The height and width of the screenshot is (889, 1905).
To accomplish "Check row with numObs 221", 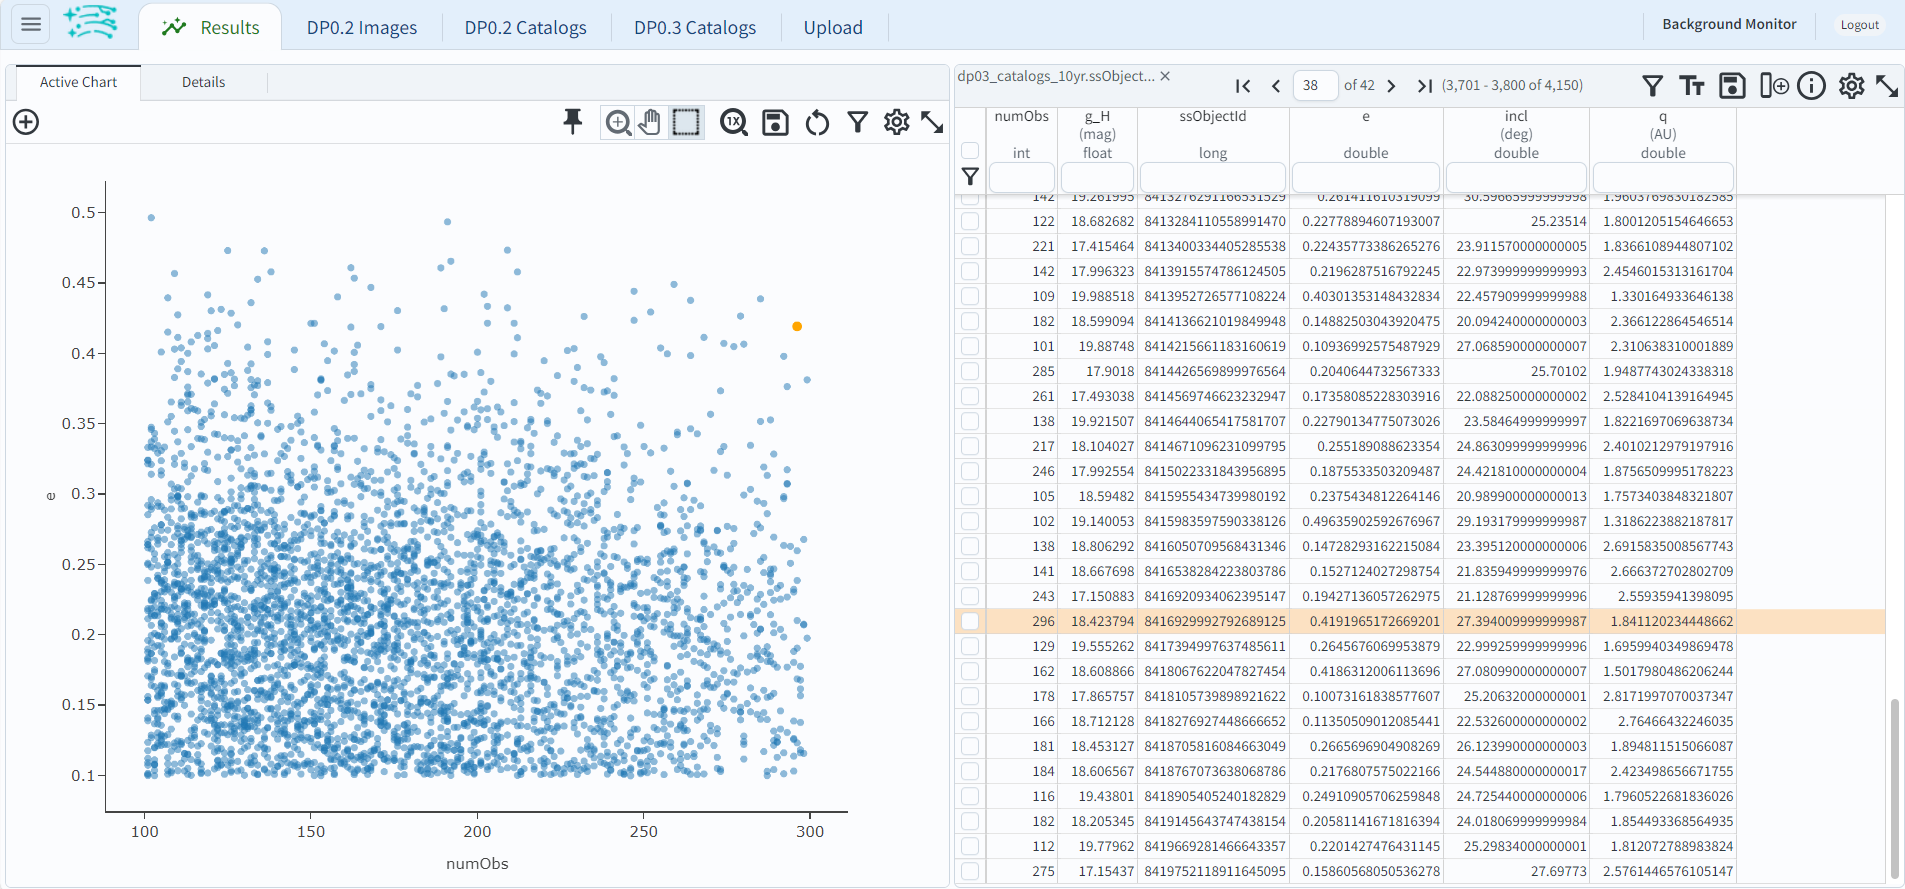I will pyautogui.click(x=970, y=246).
